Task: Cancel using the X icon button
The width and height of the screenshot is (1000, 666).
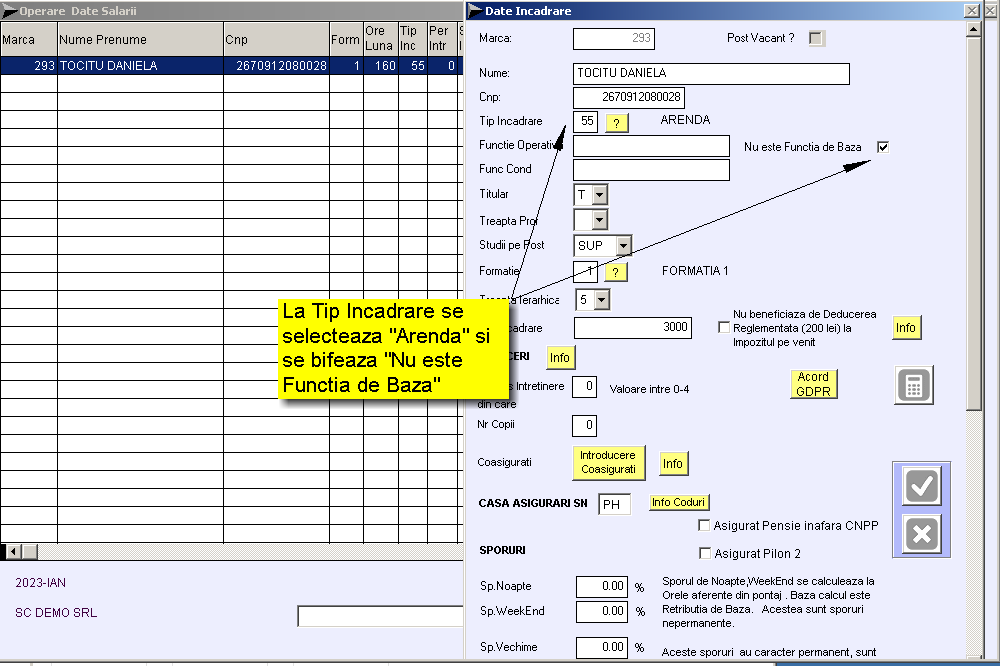Action: pos(921,534)
